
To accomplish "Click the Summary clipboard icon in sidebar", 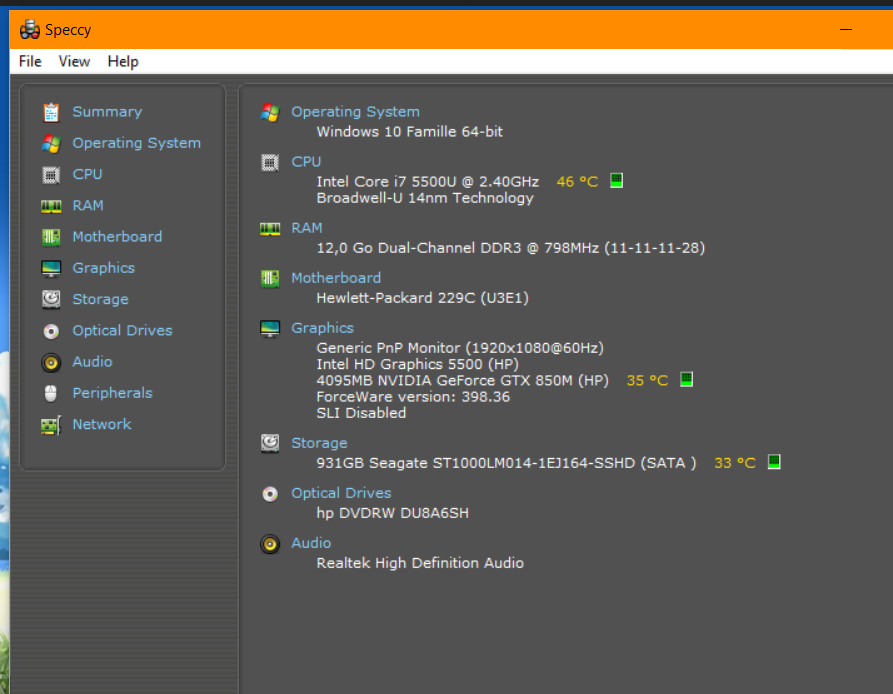I will point(51,112).
